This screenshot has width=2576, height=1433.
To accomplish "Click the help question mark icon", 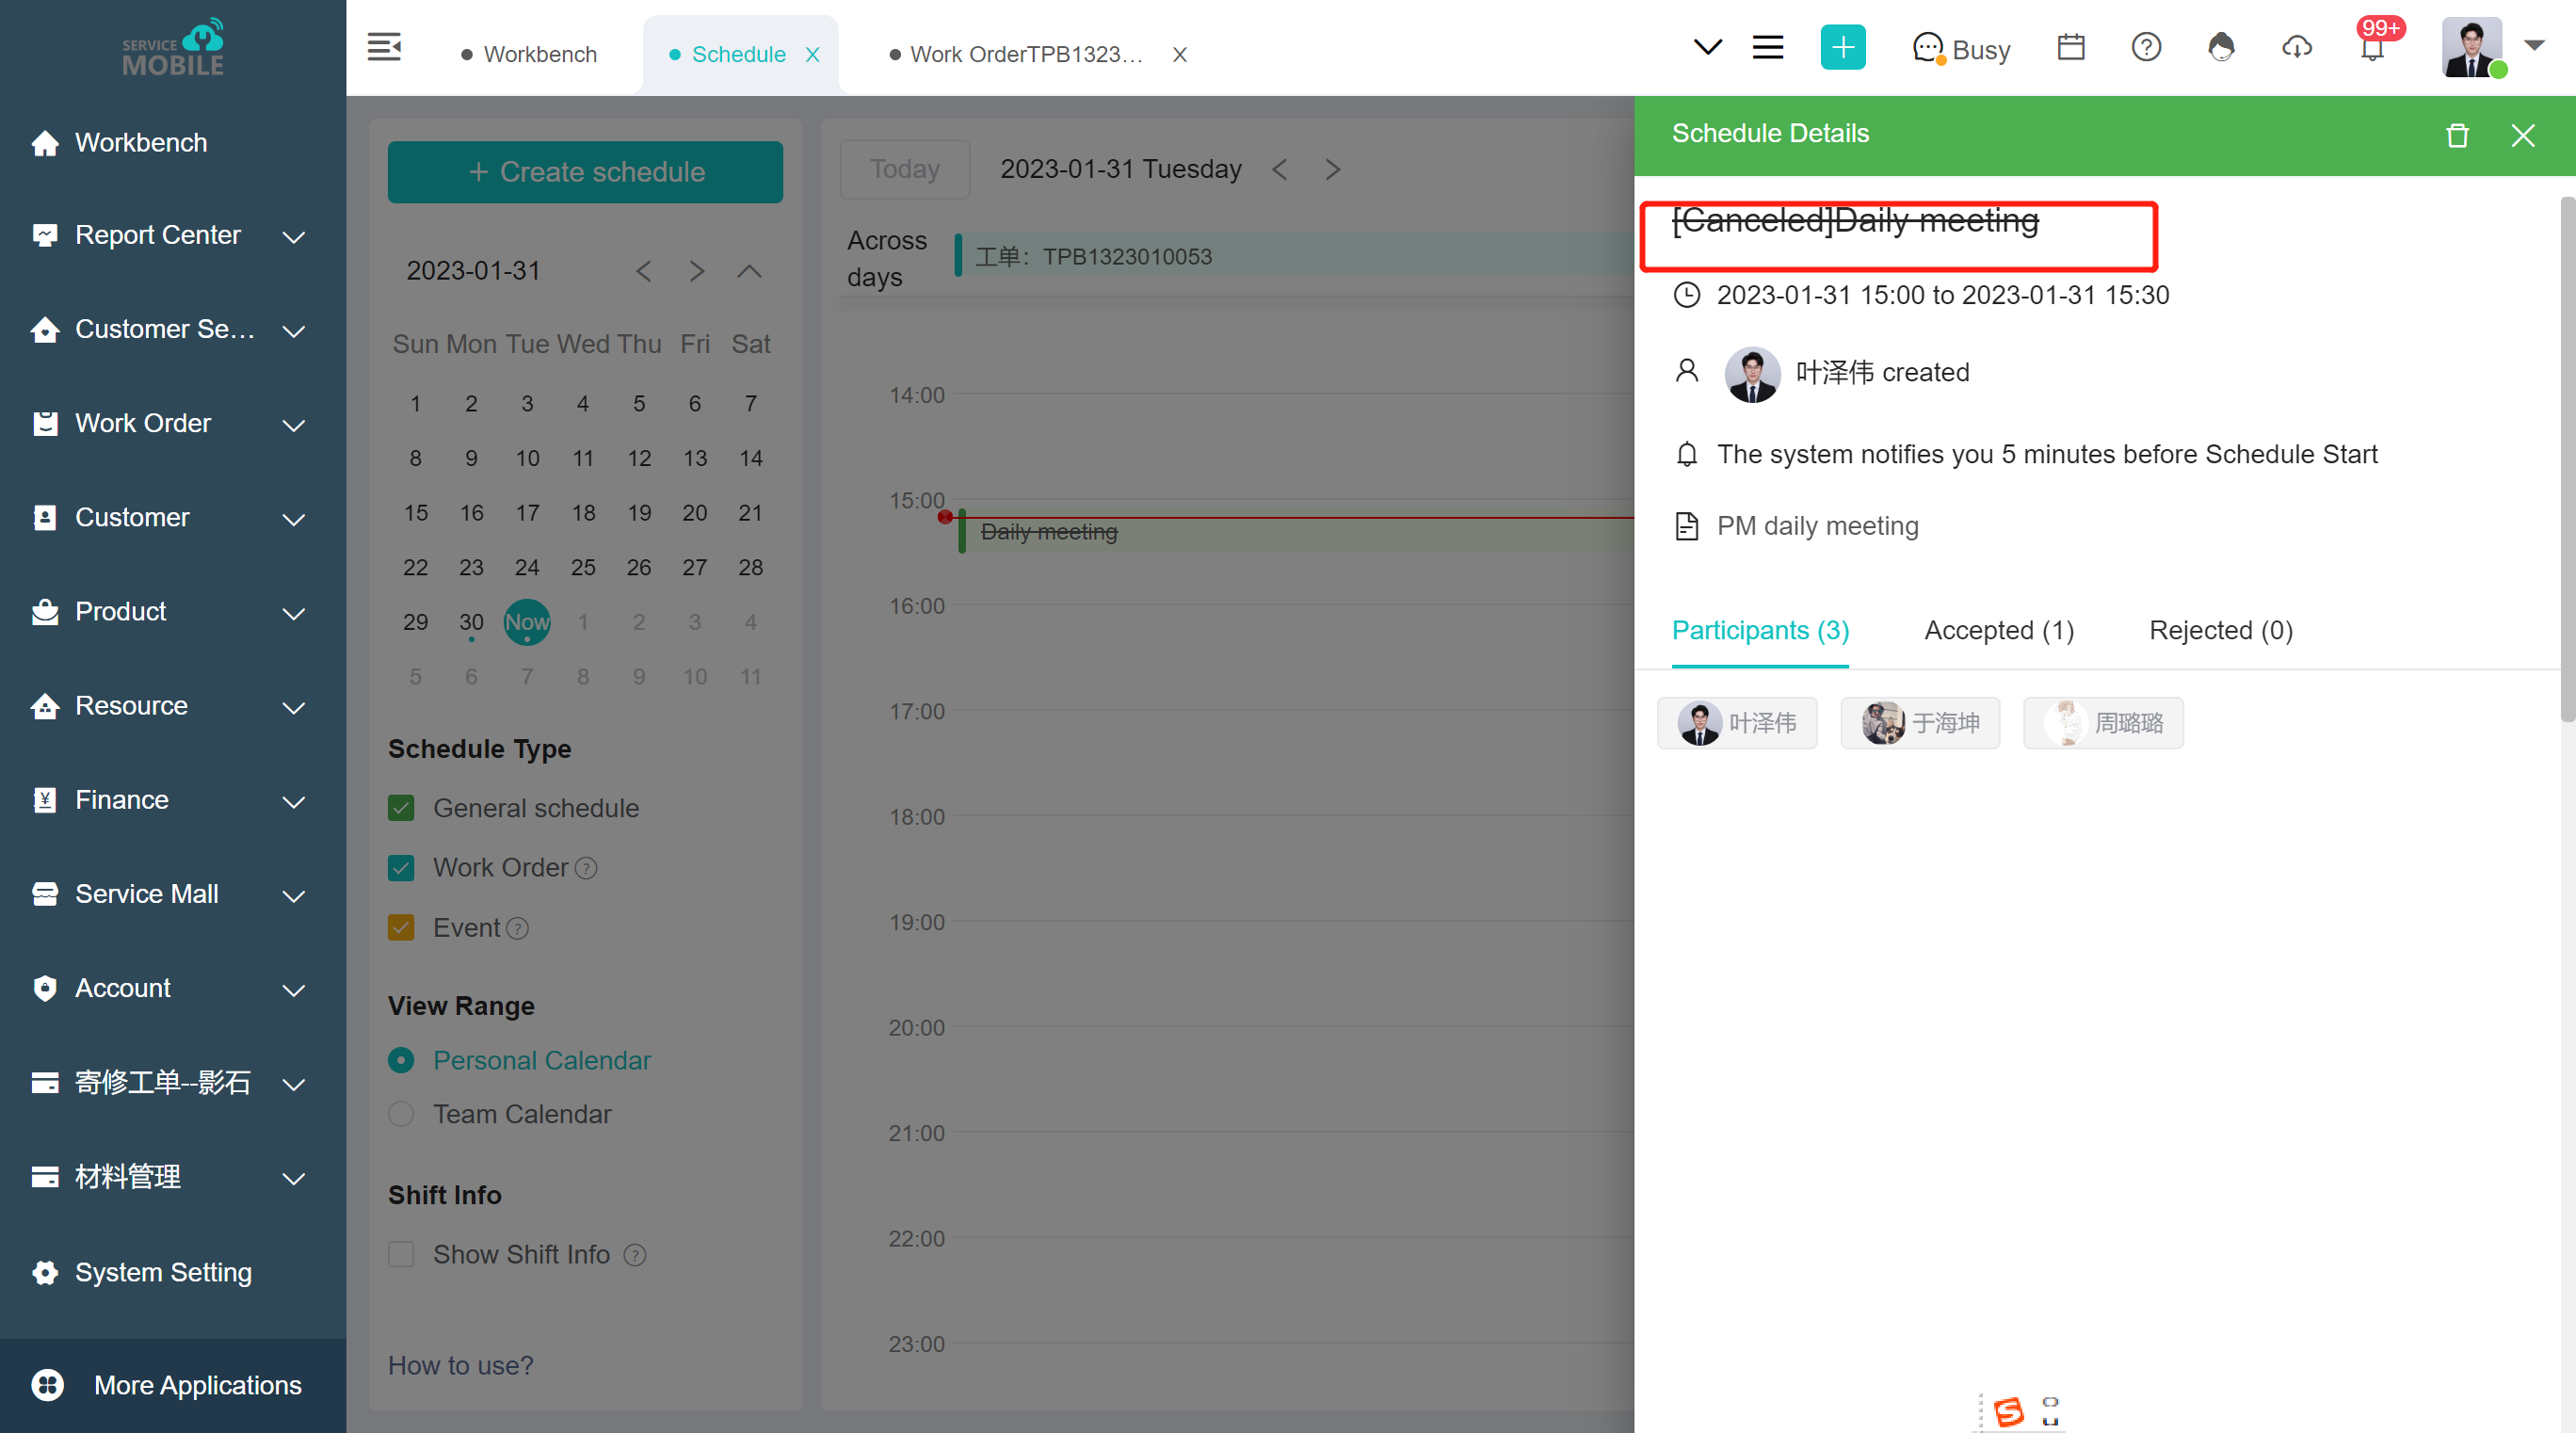I will 2146,47.
